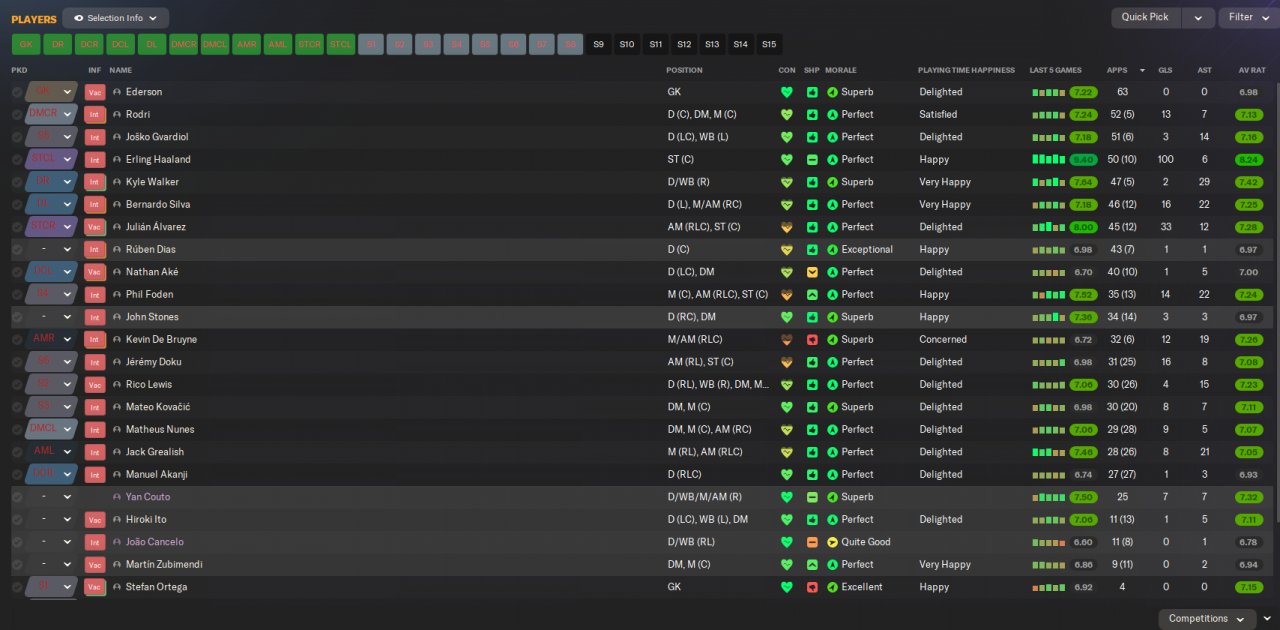Open the Competitions dropdown
The image size is (1280, 630).
(1206, 619)
